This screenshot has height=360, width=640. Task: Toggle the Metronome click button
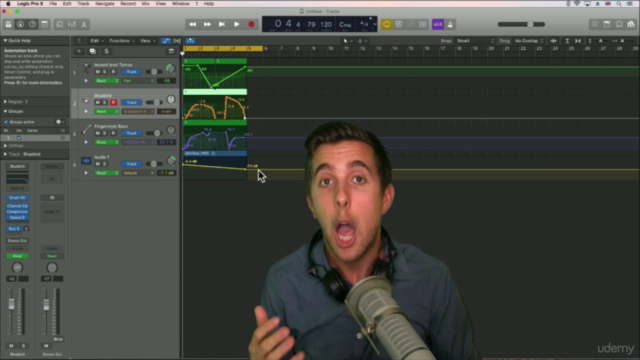pos(450,24)
